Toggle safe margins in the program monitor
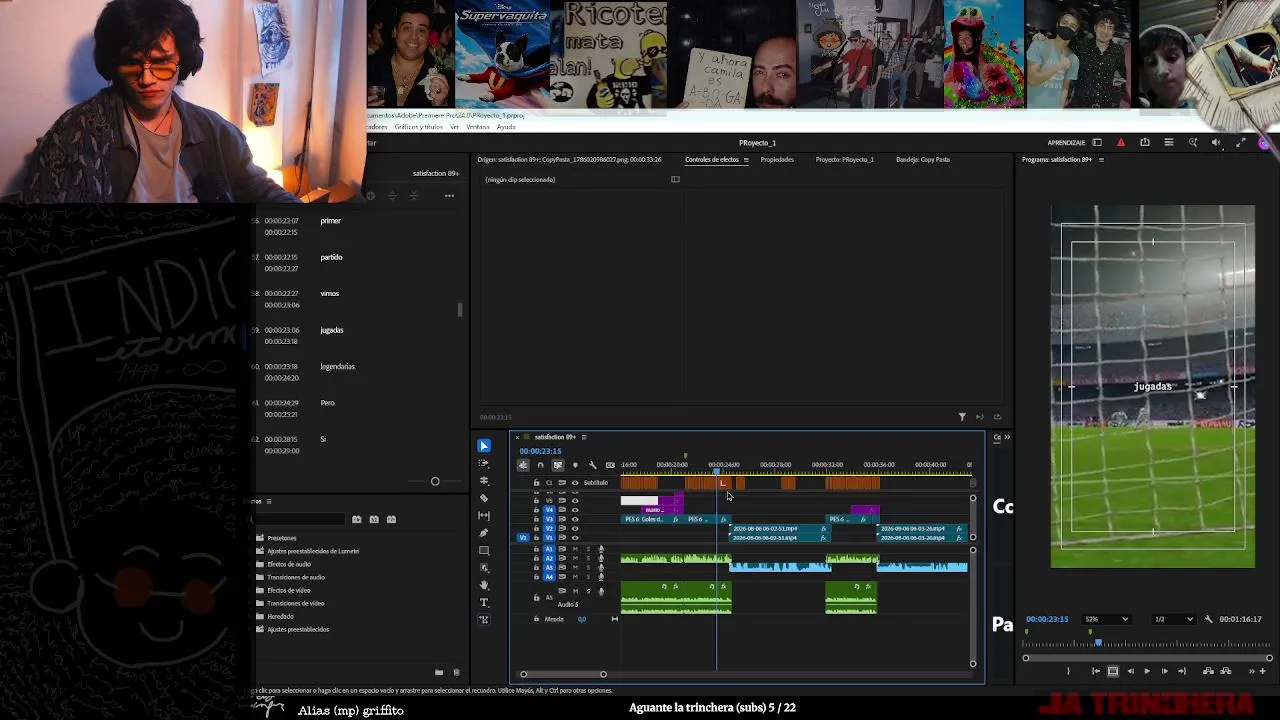The width and height of the screenshot is (1280, 720). (x=1112, y=671)
